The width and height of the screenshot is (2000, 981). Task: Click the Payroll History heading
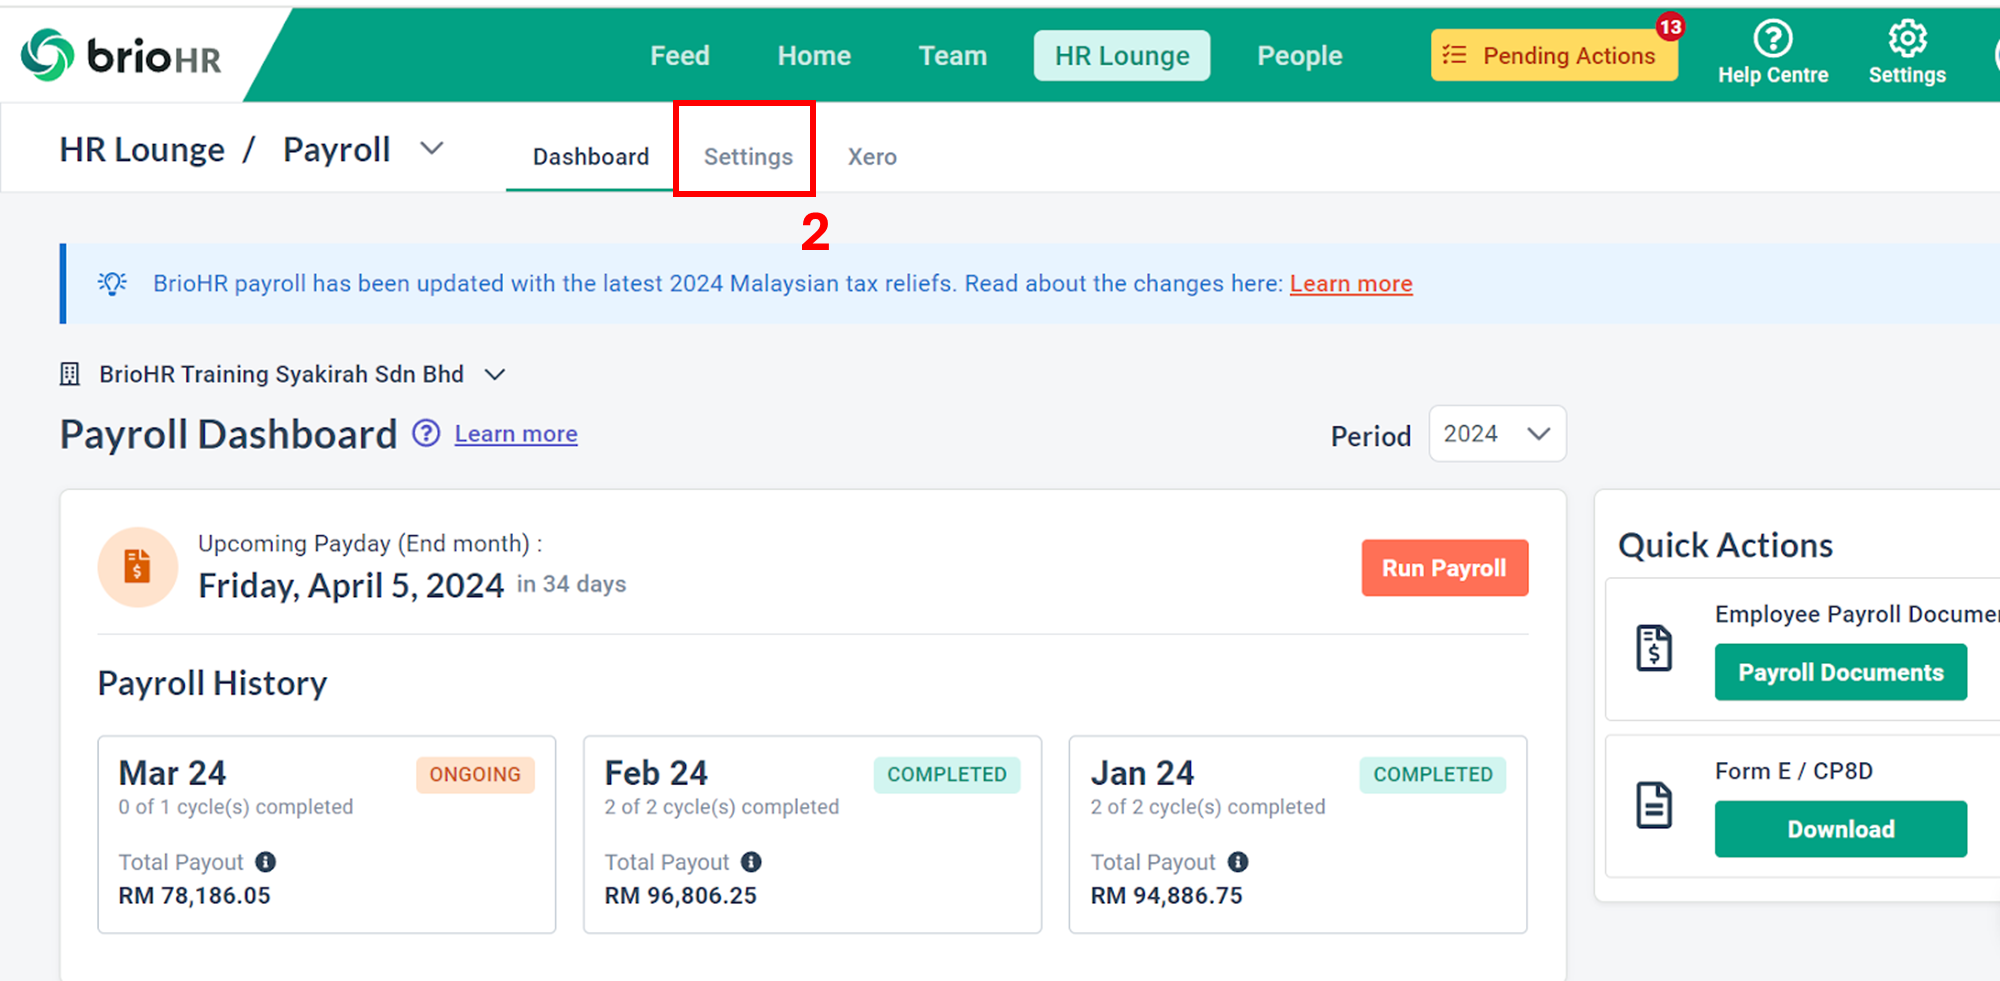212,684
